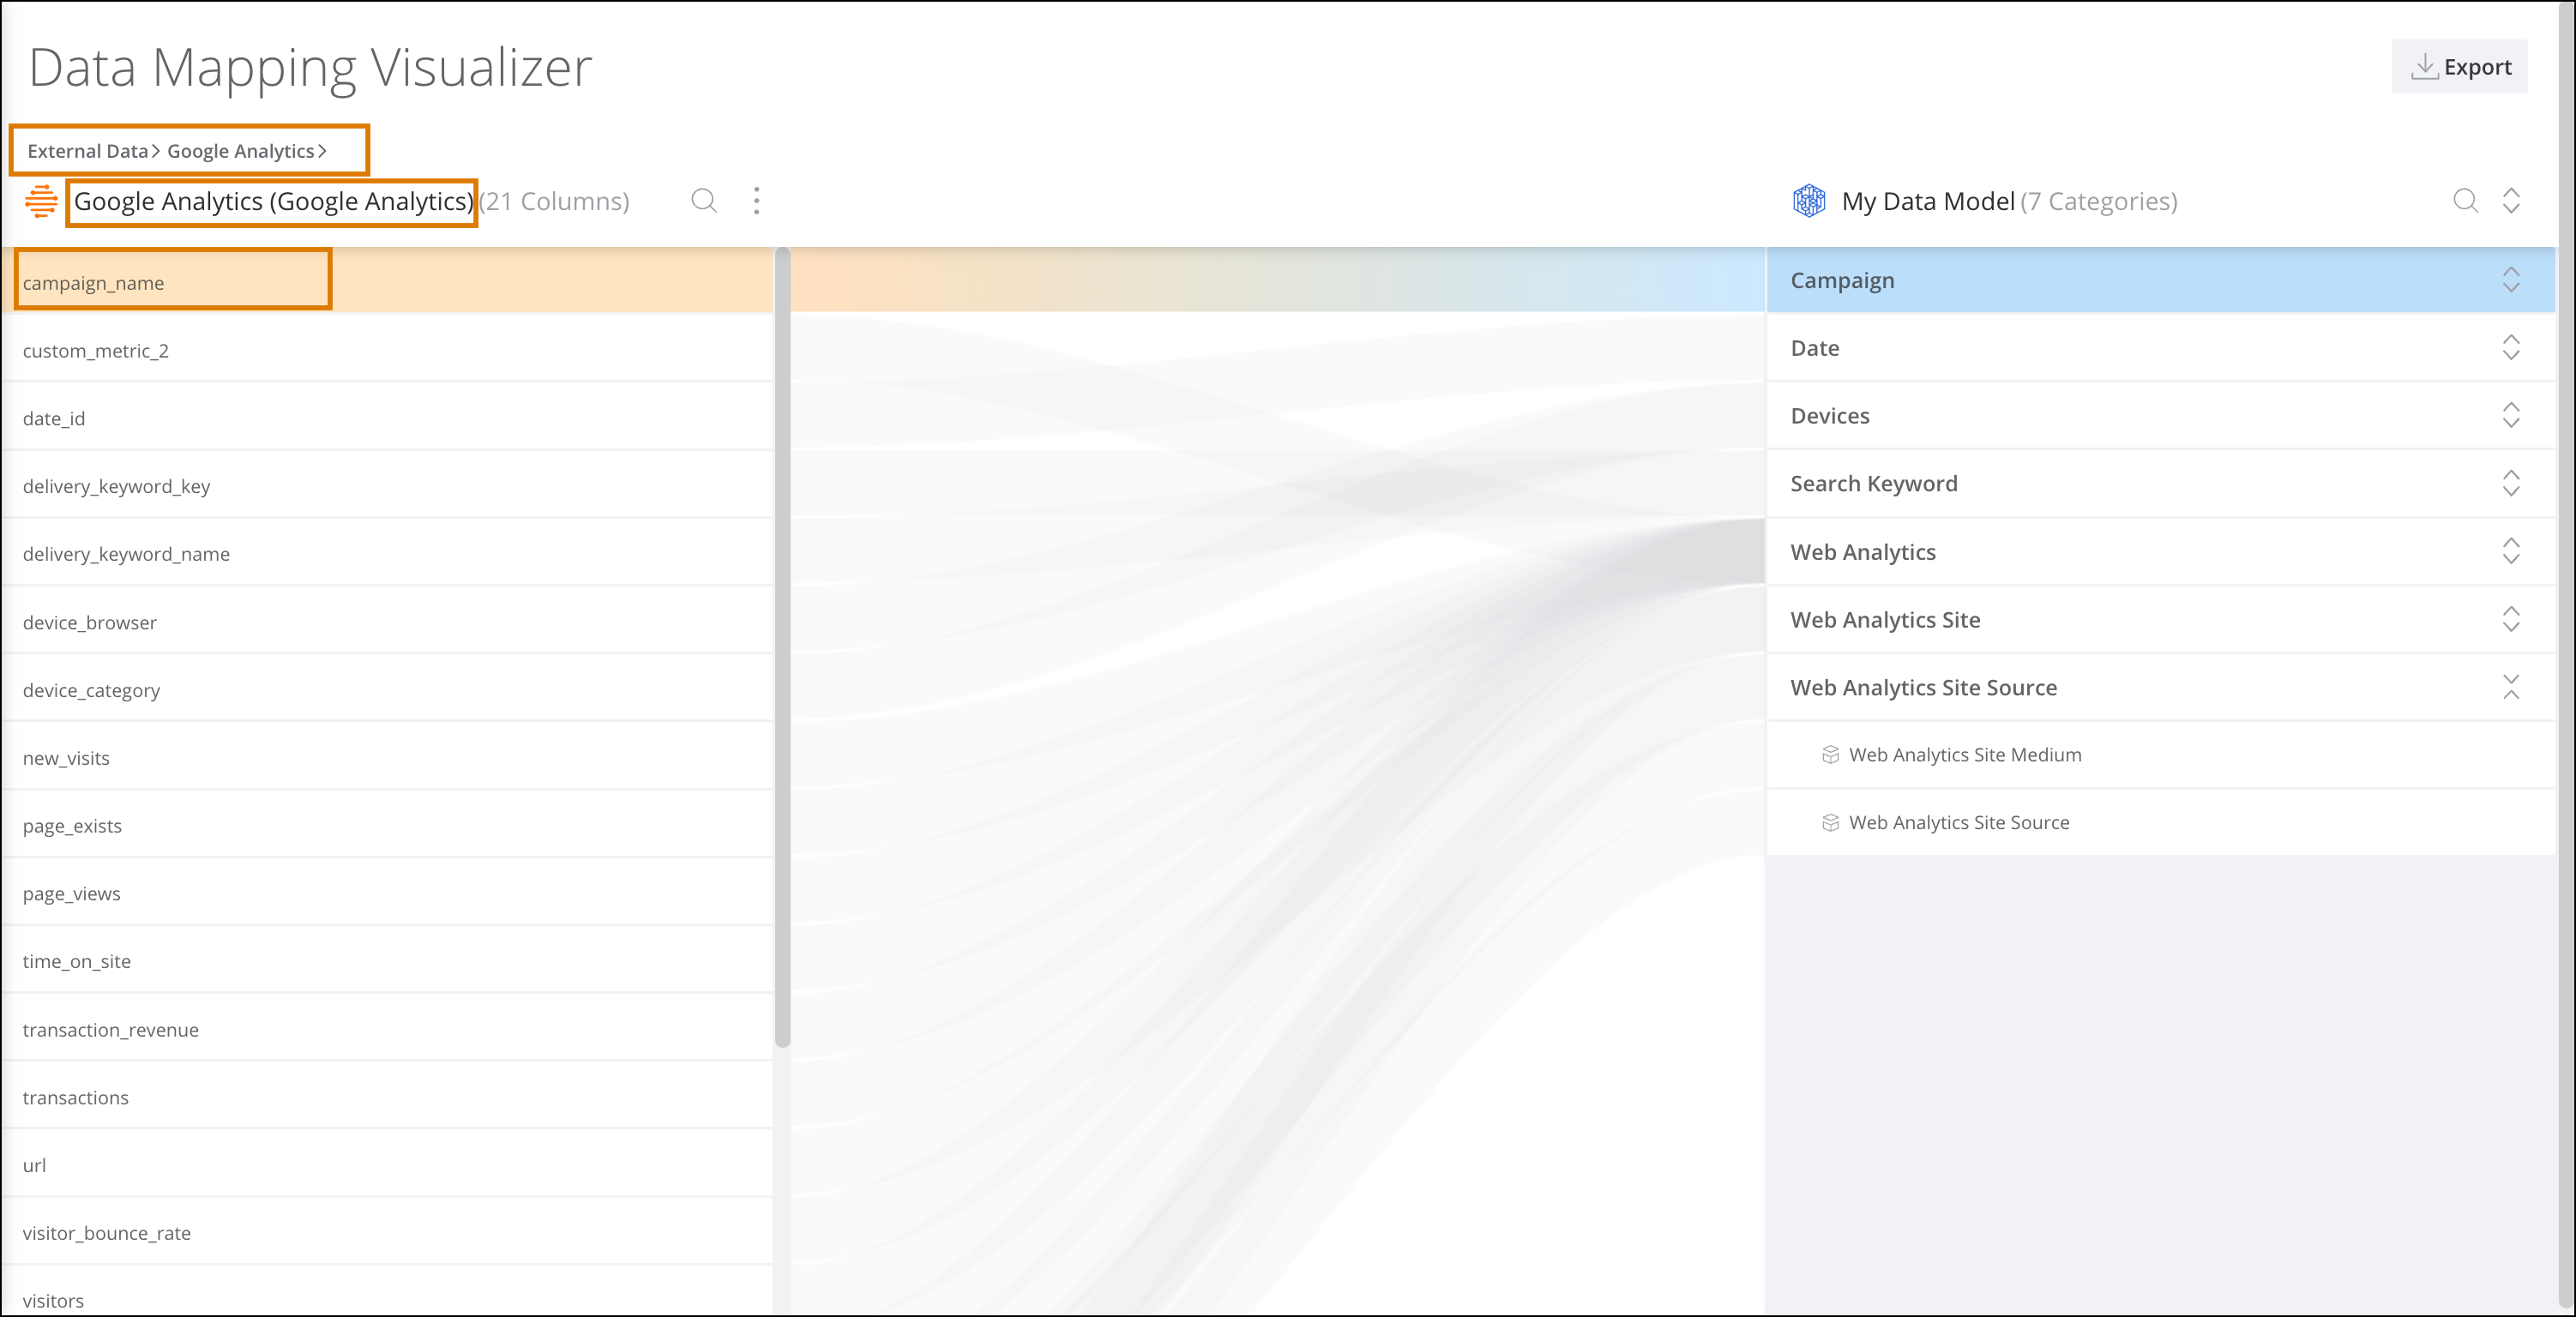Select the Web Analytics Site Source child attribute
2576x1317 pixels.
coord(2161,823)
